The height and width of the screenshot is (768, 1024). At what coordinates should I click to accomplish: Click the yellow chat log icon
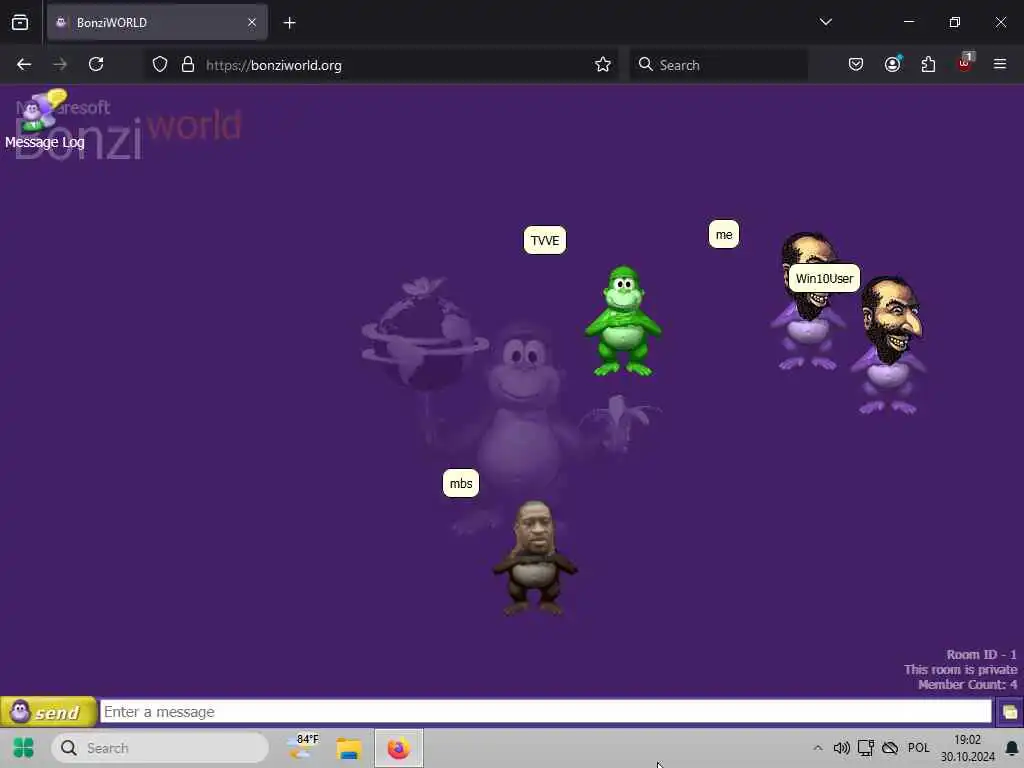pos(1009,712)
